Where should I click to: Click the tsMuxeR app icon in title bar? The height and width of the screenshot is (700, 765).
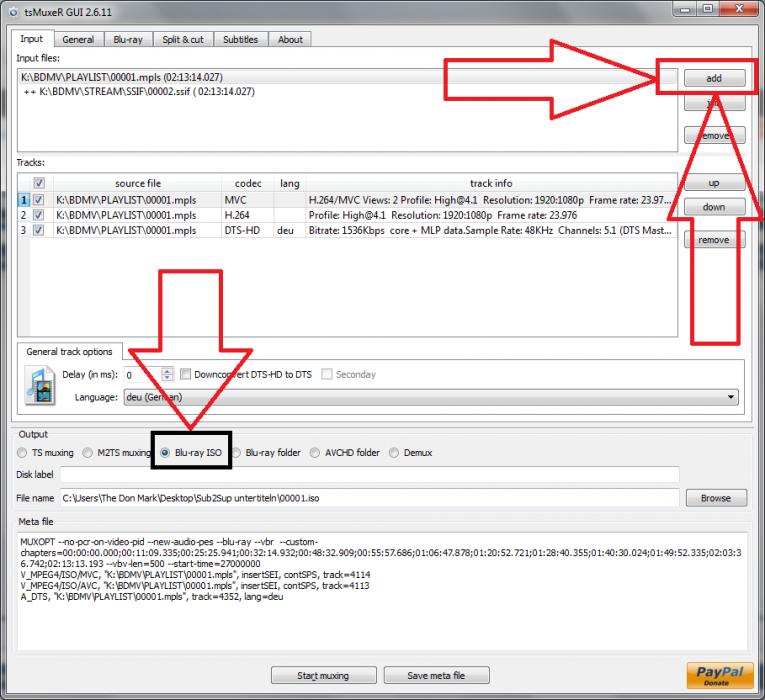click(13, 12)
